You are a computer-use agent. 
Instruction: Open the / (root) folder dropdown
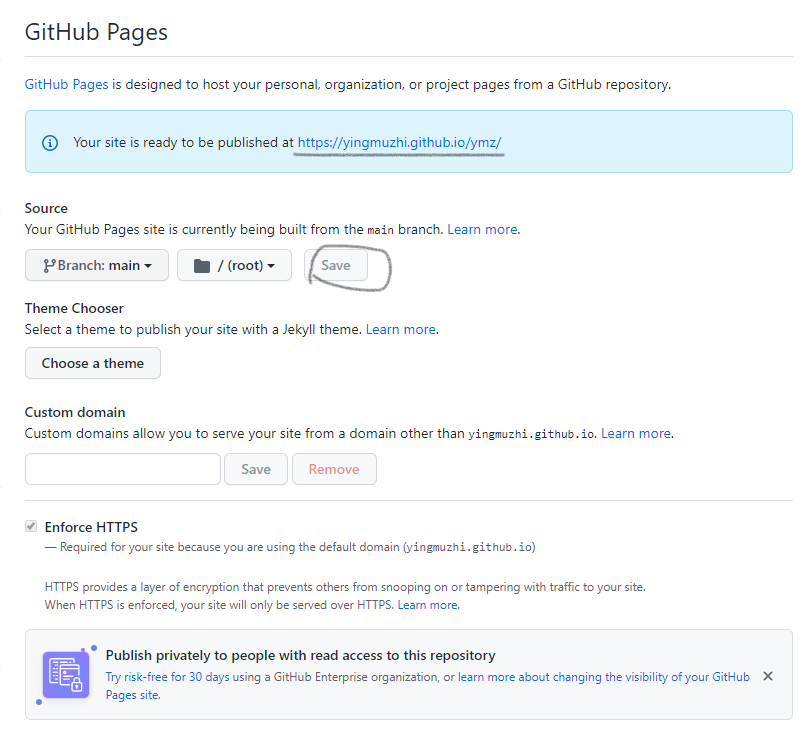tap(235, 266)
